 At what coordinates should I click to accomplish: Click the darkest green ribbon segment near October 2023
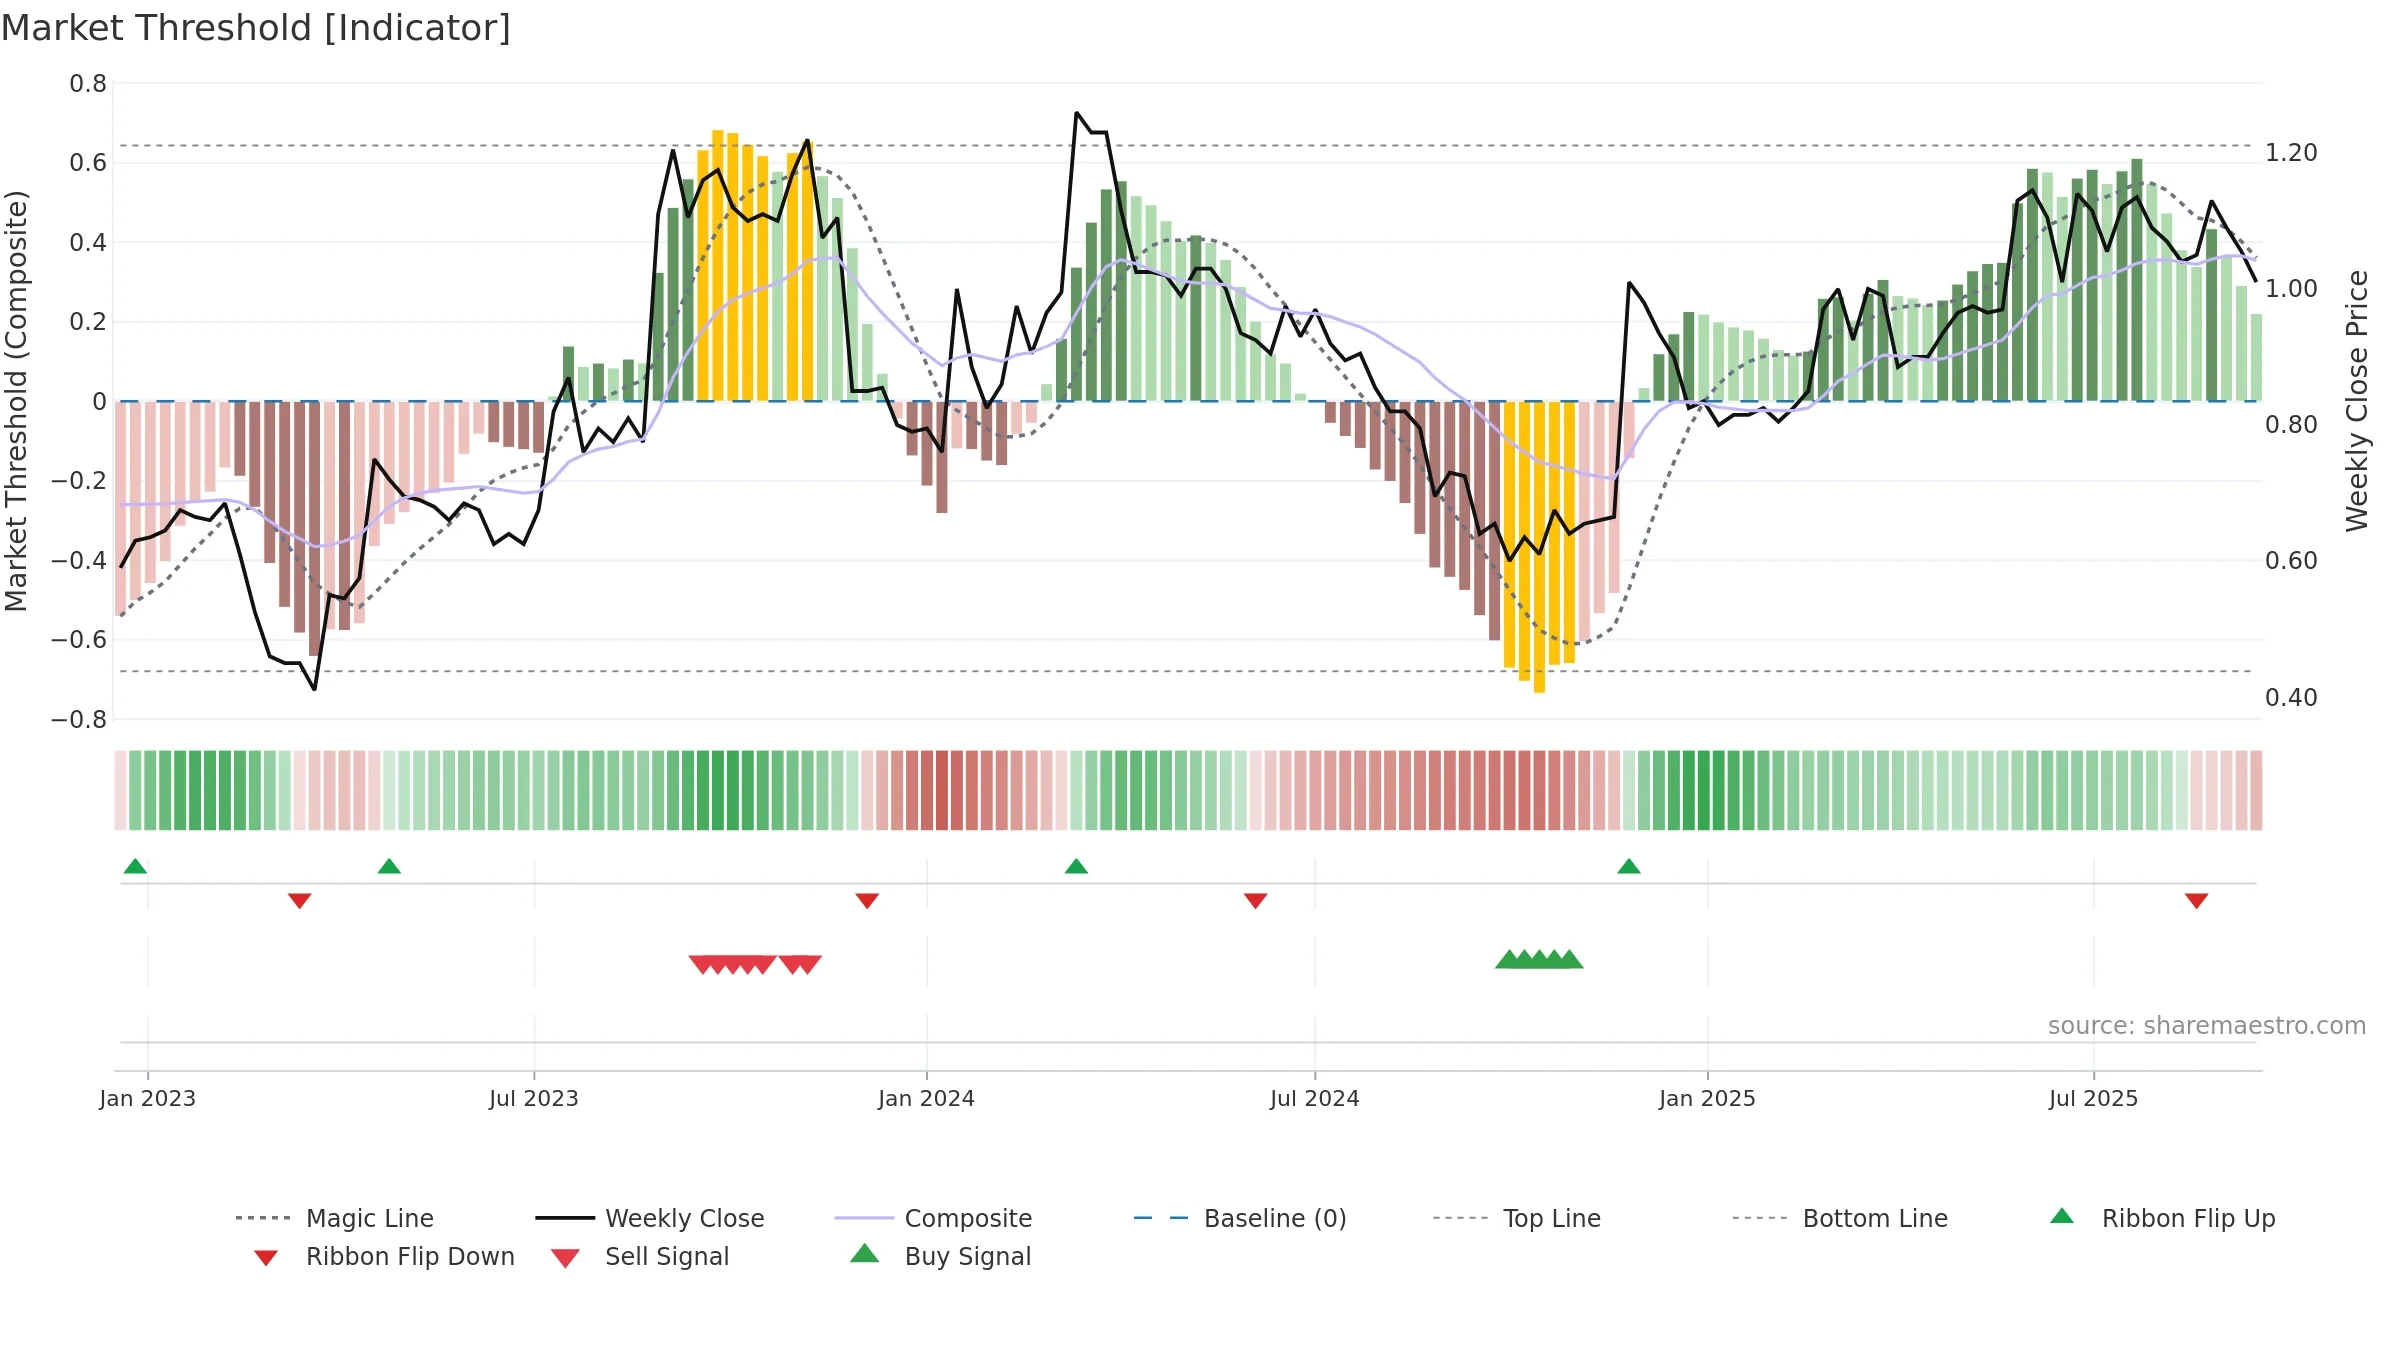pyautogui.click(x=733, y=790)
